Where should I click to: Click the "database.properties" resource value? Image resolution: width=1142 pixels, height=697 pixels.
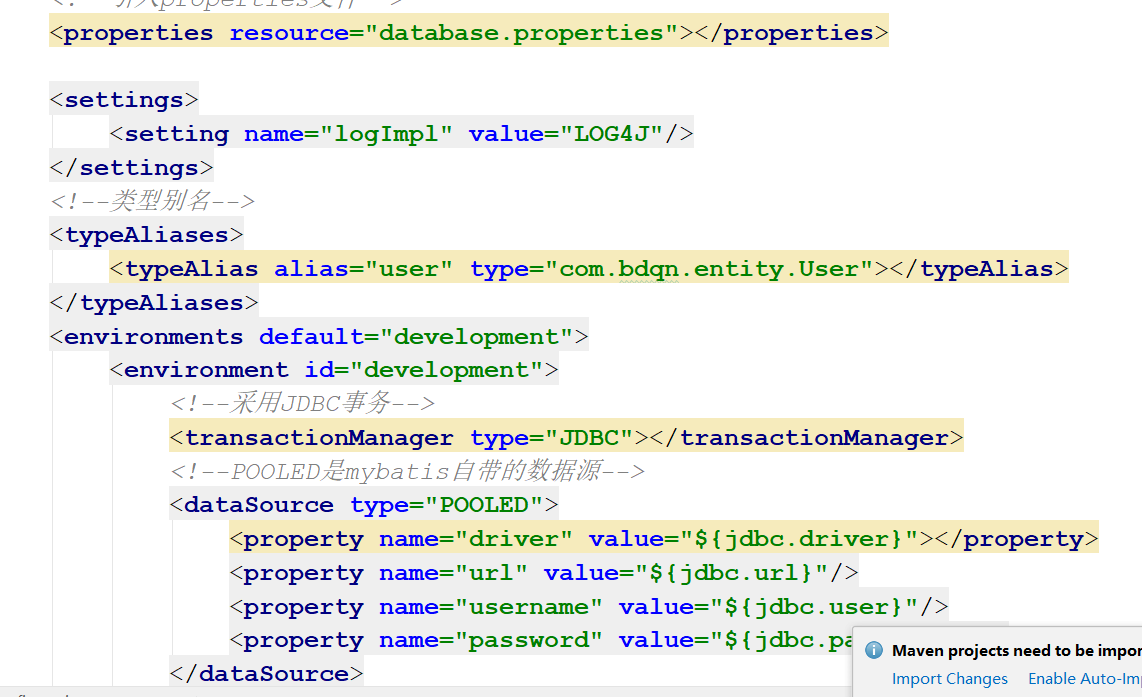[x=521, y=33]
